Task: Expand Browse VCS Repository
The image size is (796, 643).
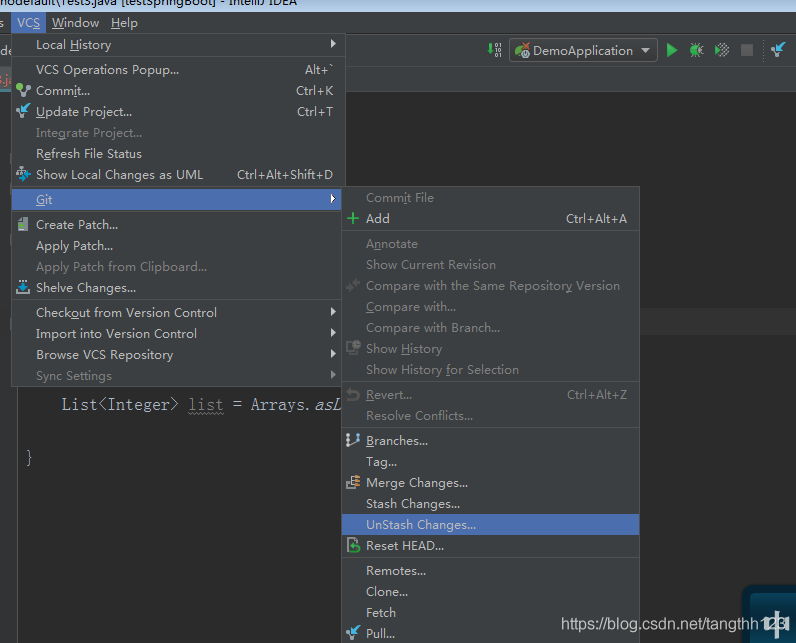Action: [178, 355]
